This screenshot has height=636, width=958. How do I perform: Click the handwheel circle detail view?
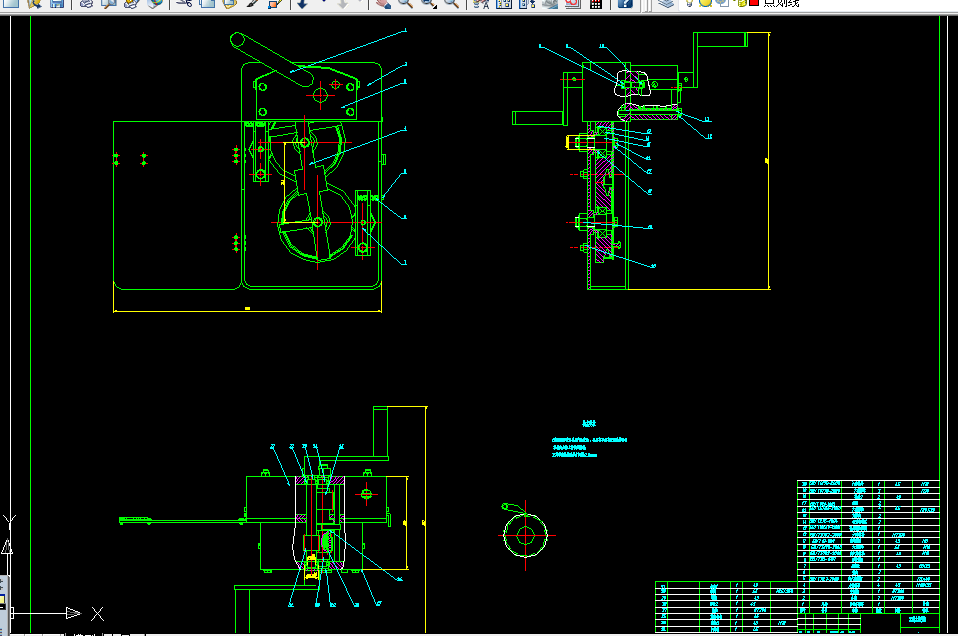525,535
